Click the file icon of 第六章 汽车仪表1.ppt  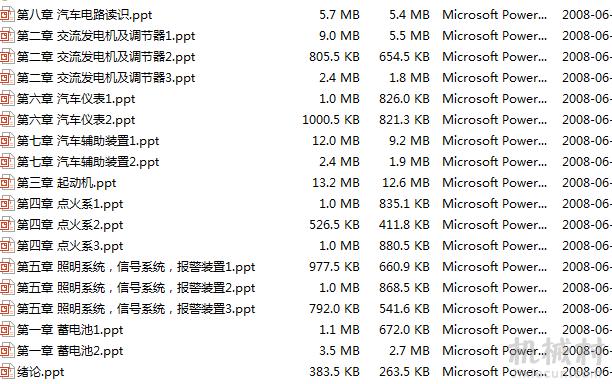(7, 99)
